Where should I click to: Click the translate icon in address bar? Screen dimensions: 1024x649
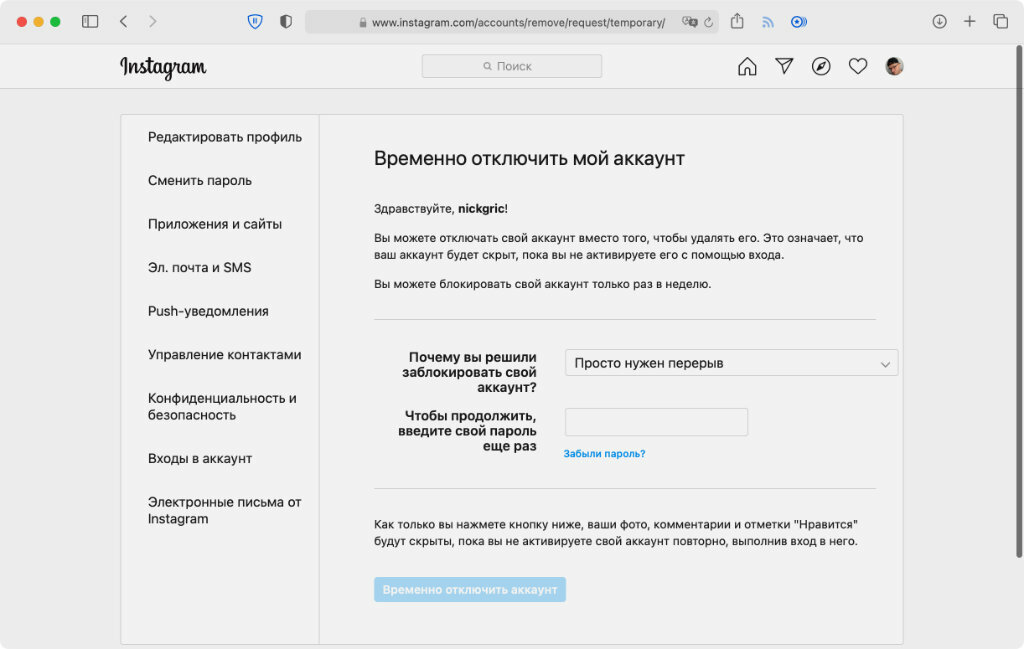(690, 22)
